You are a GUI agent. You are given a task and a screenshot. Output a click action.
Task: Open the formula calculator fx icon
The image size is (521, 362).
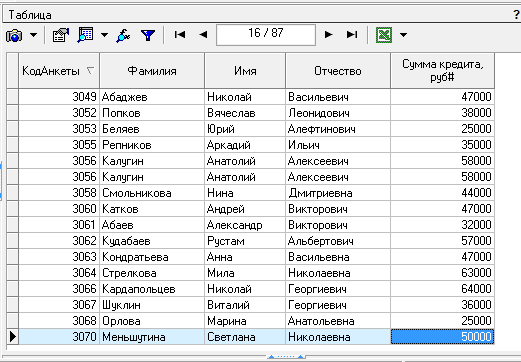pos(123,35)
